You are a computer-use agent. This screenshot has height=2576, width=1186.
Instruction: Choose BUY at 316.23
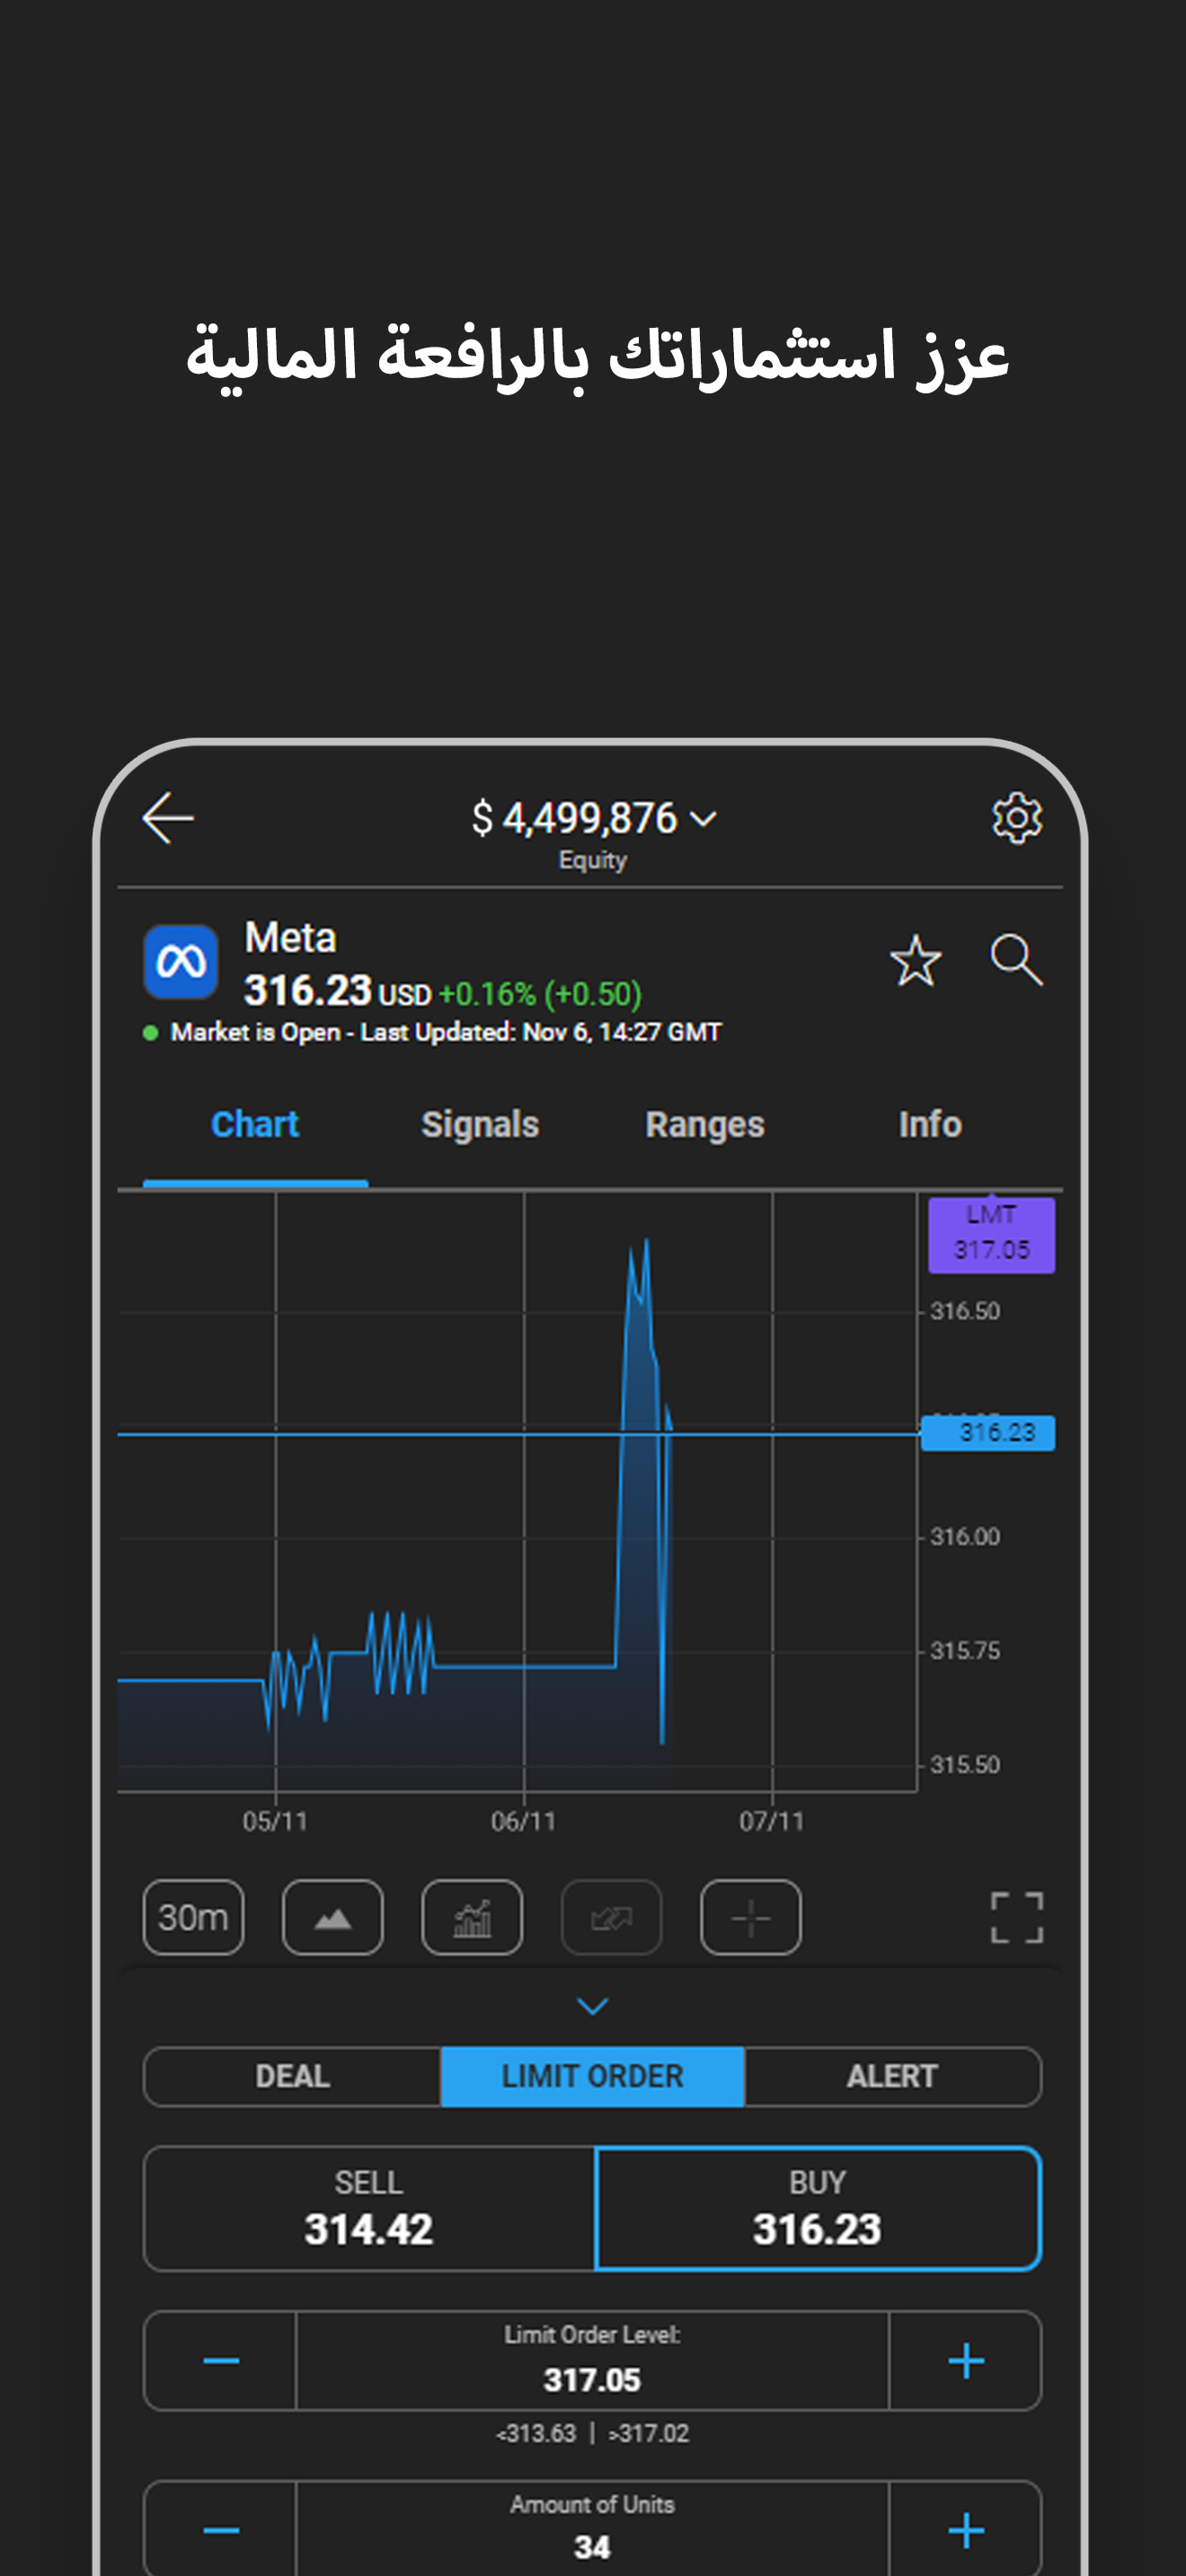coord(817,2208)
